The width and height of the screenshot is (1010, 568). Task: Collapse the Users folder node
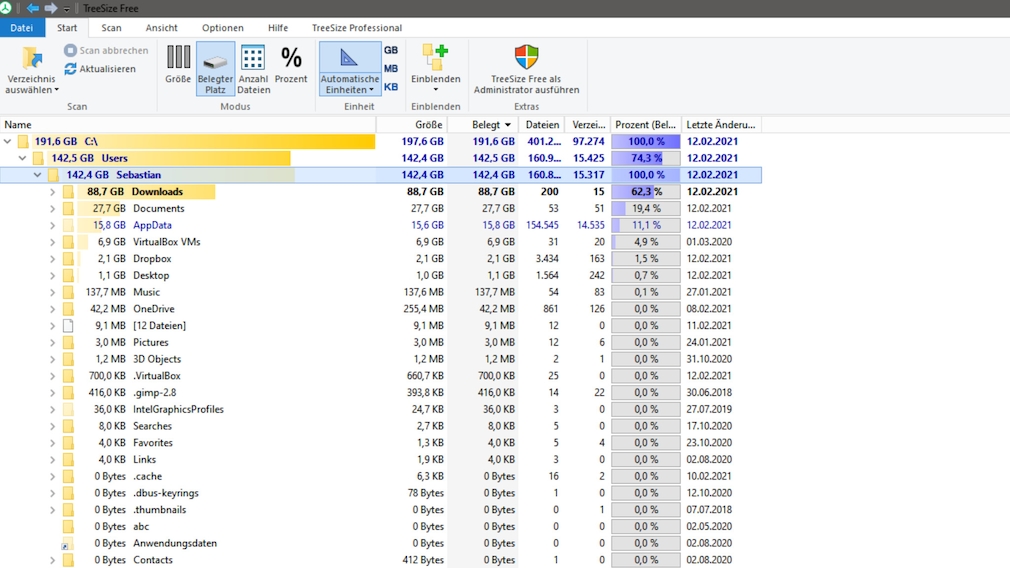click(x=23, y=158)
